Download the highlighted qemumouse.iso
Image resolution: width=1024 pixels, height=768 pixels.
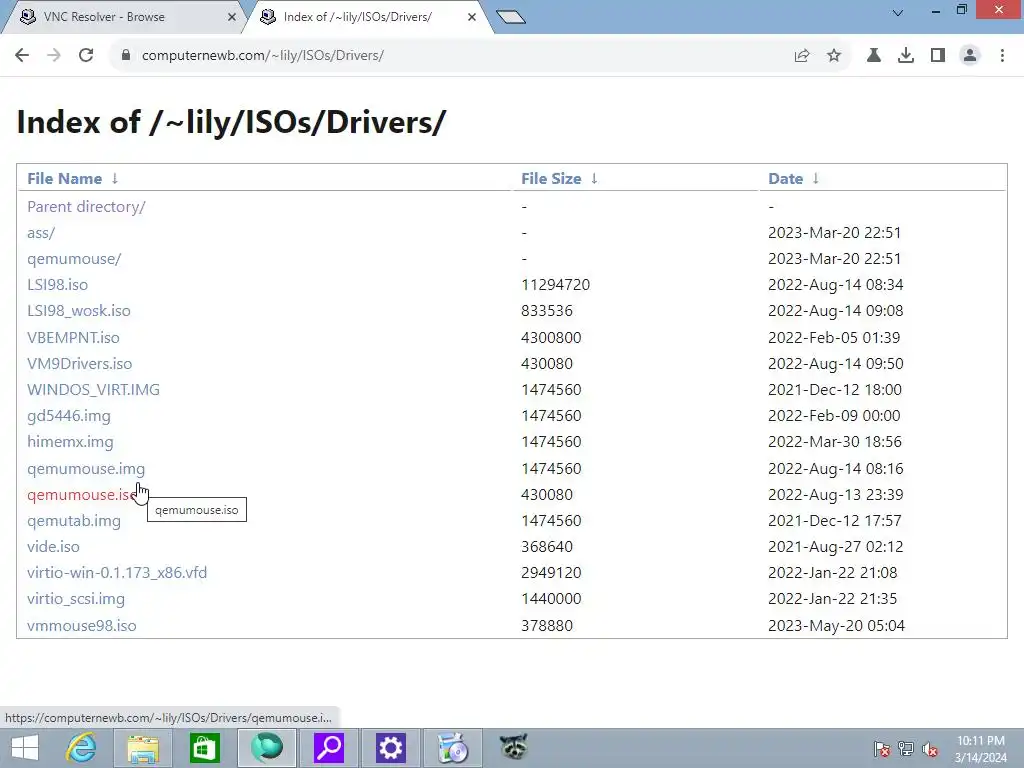(82, 495)
